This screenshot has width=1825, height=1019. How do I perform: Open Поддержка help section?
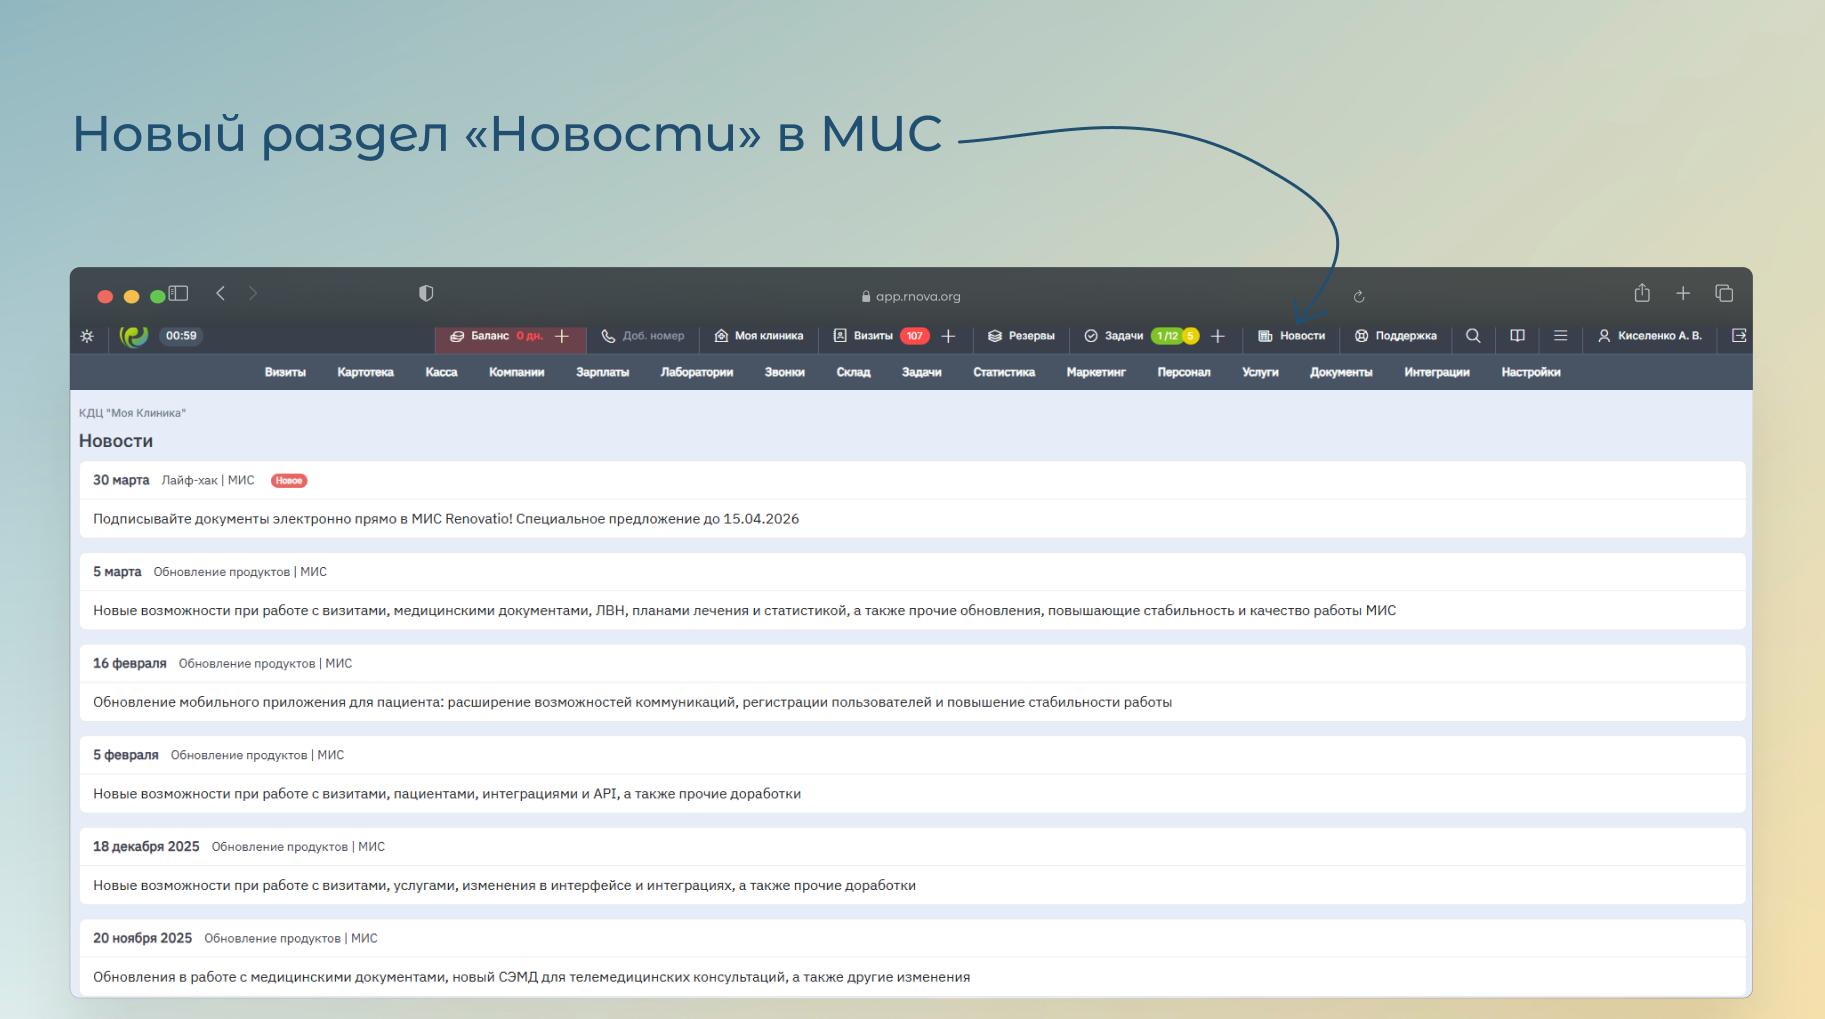coord(1395,336)
